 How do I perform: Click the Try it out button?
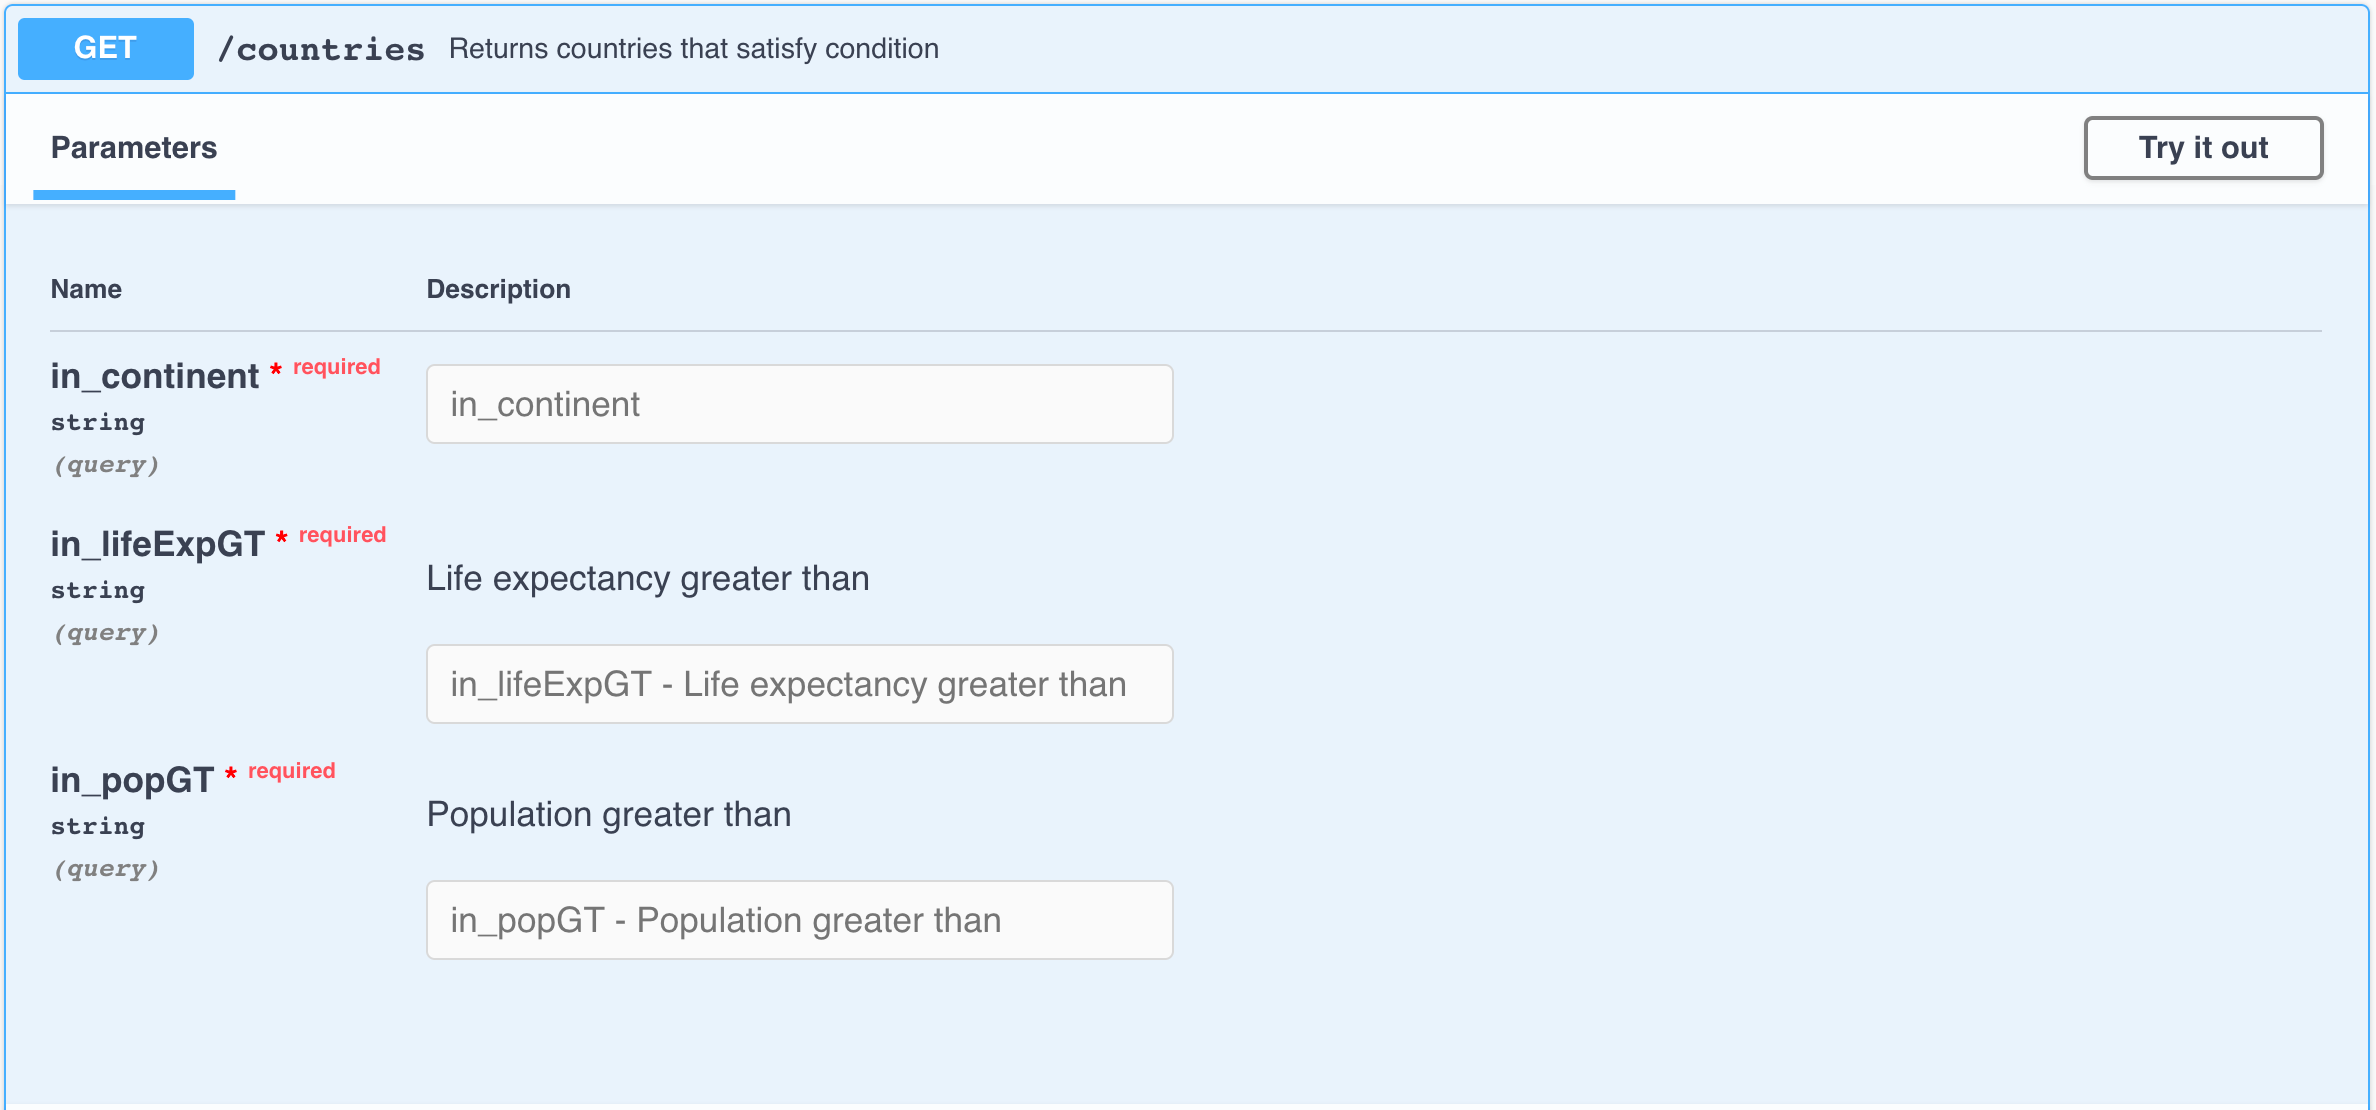point(2203,148)
